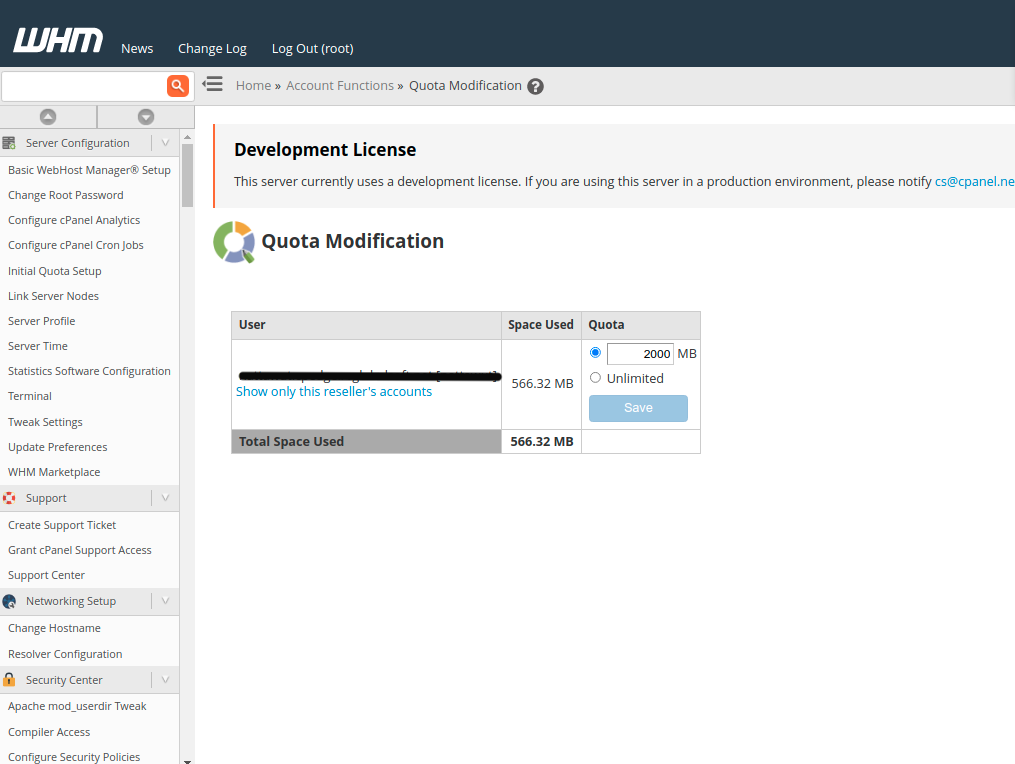Image resolution: width=1015 pixels, height=764 pixels.
Task: Open Tweak Settings
Action: pos(45,422)
